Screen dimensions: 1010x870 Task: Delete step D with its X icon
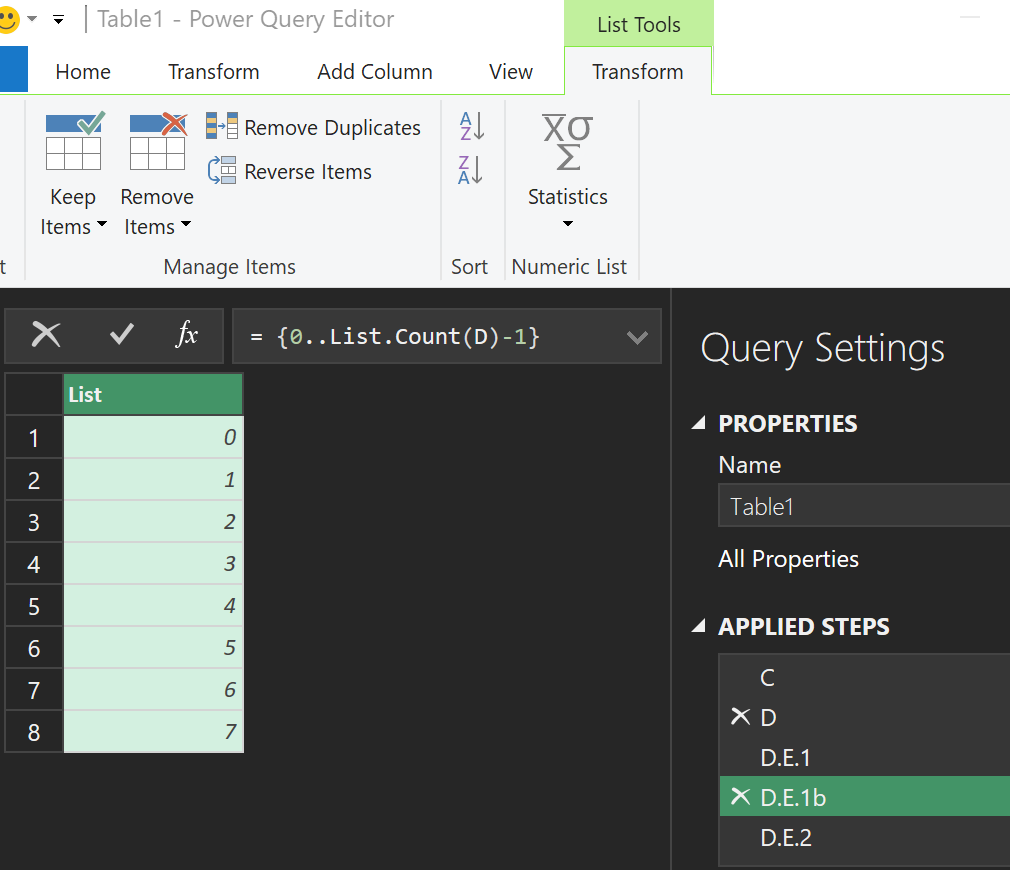click(x=741, y=717)
